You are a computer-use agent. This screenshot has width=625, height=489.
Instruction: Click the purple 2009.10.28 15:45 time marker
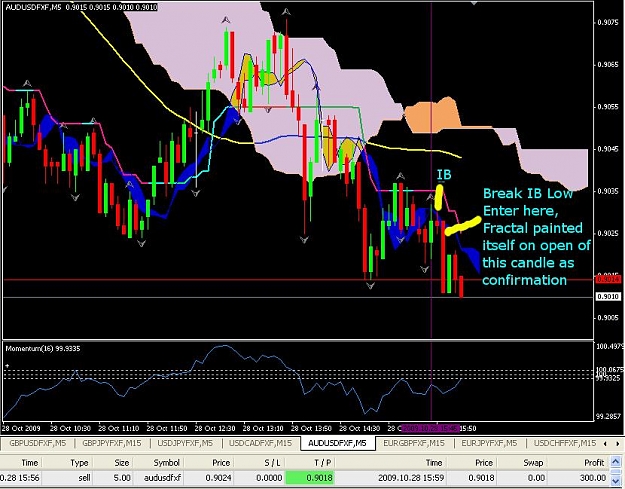[431, 428]
